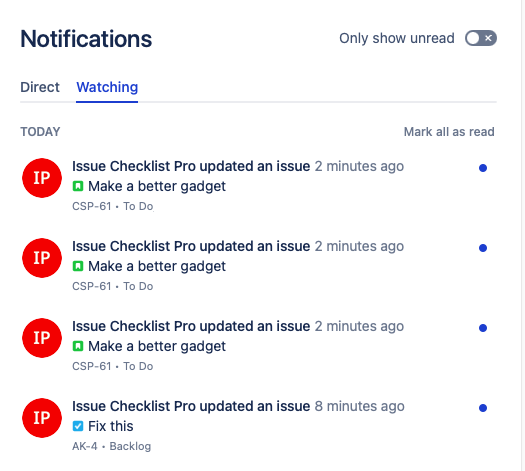Image resolution: width=525 pixels, height=471 pixels.
Task: Click the green story icon in the first notification
Action: pos(78,186)
